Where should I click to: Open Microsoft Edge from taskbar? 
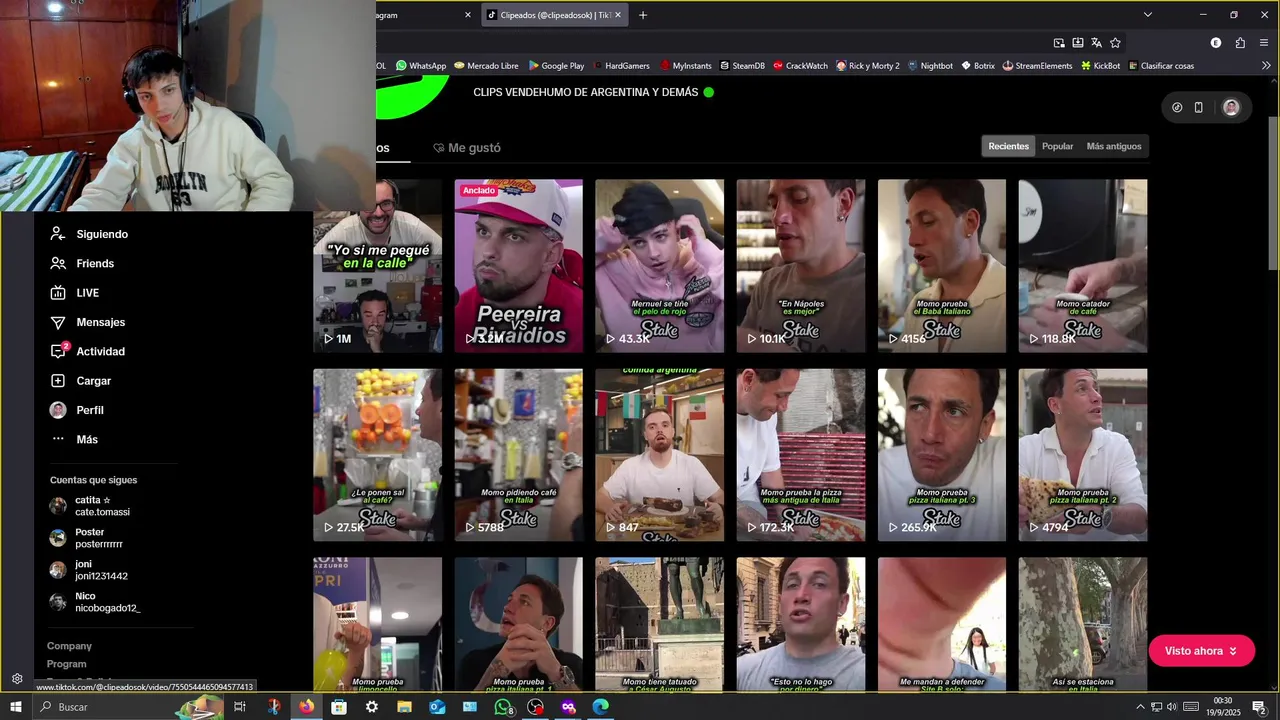(x=600, y=707)
